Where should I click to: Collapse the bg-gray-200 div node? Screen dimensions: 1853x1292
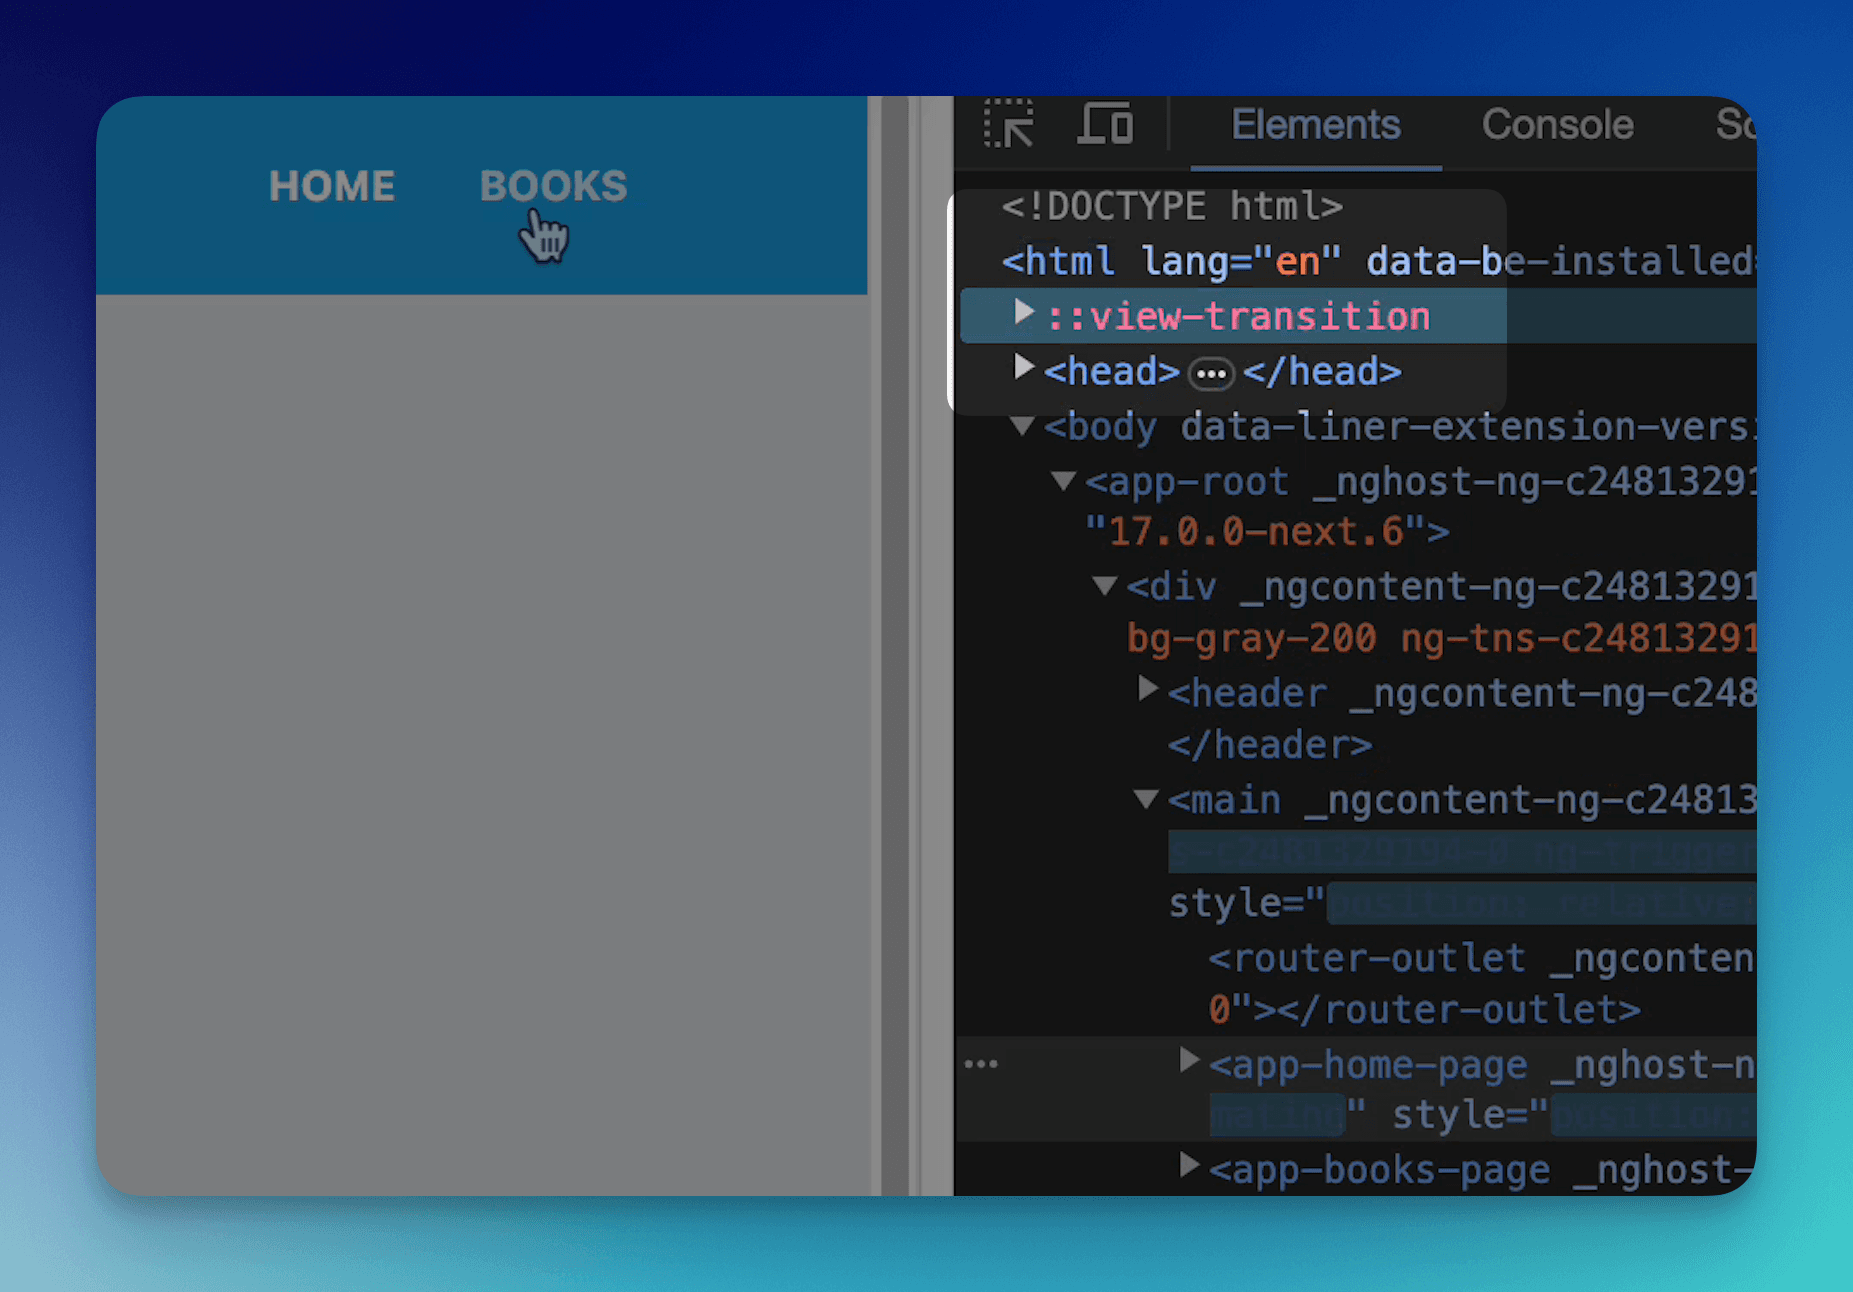tap(1104, 585)
